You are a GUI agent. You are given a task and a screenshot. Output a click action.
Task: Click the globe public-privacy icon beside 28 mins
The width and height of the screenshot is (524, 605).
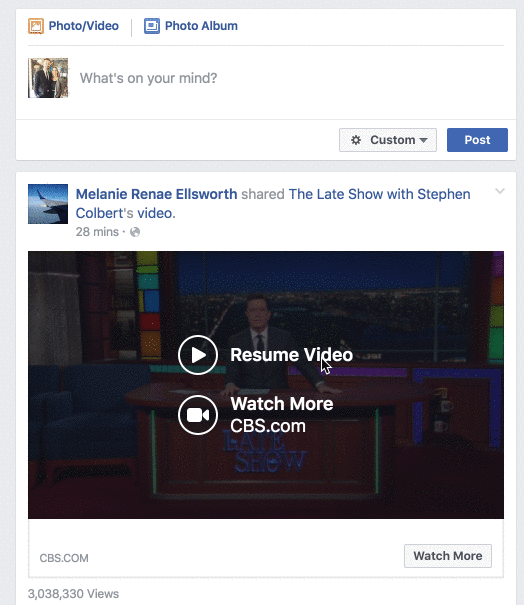(135, 232)
